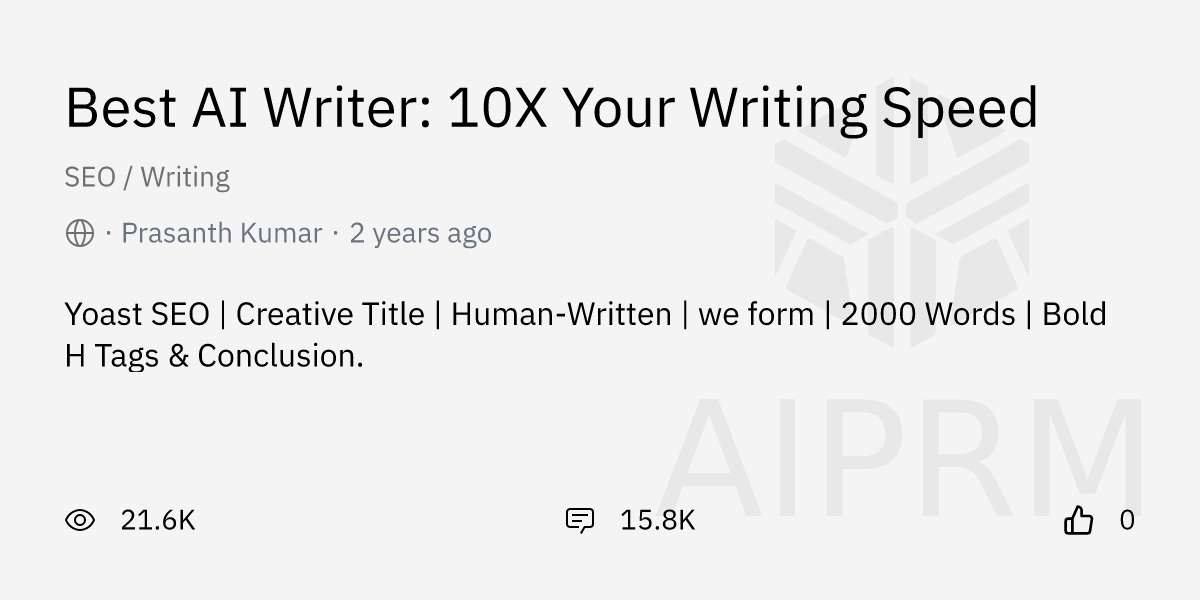Select the SEO topic label
This screenshot has height=600, width=1200.
(x=90, y=177)
